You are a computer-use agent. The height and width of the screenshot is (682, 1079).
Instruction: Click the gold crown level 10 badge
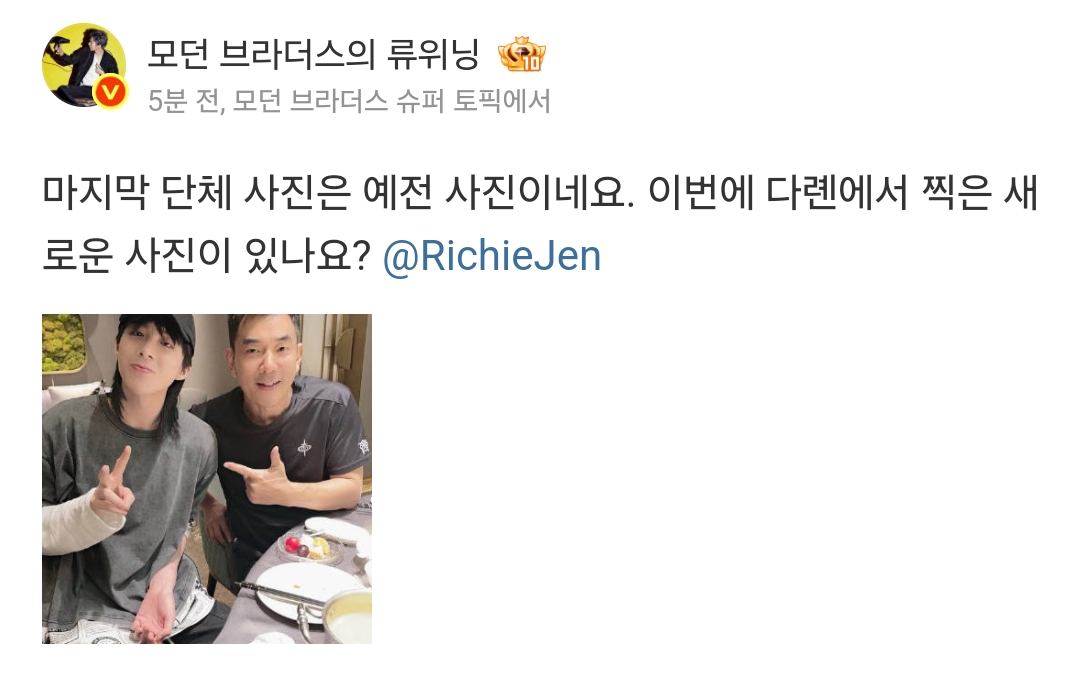(x=522, y=54)
